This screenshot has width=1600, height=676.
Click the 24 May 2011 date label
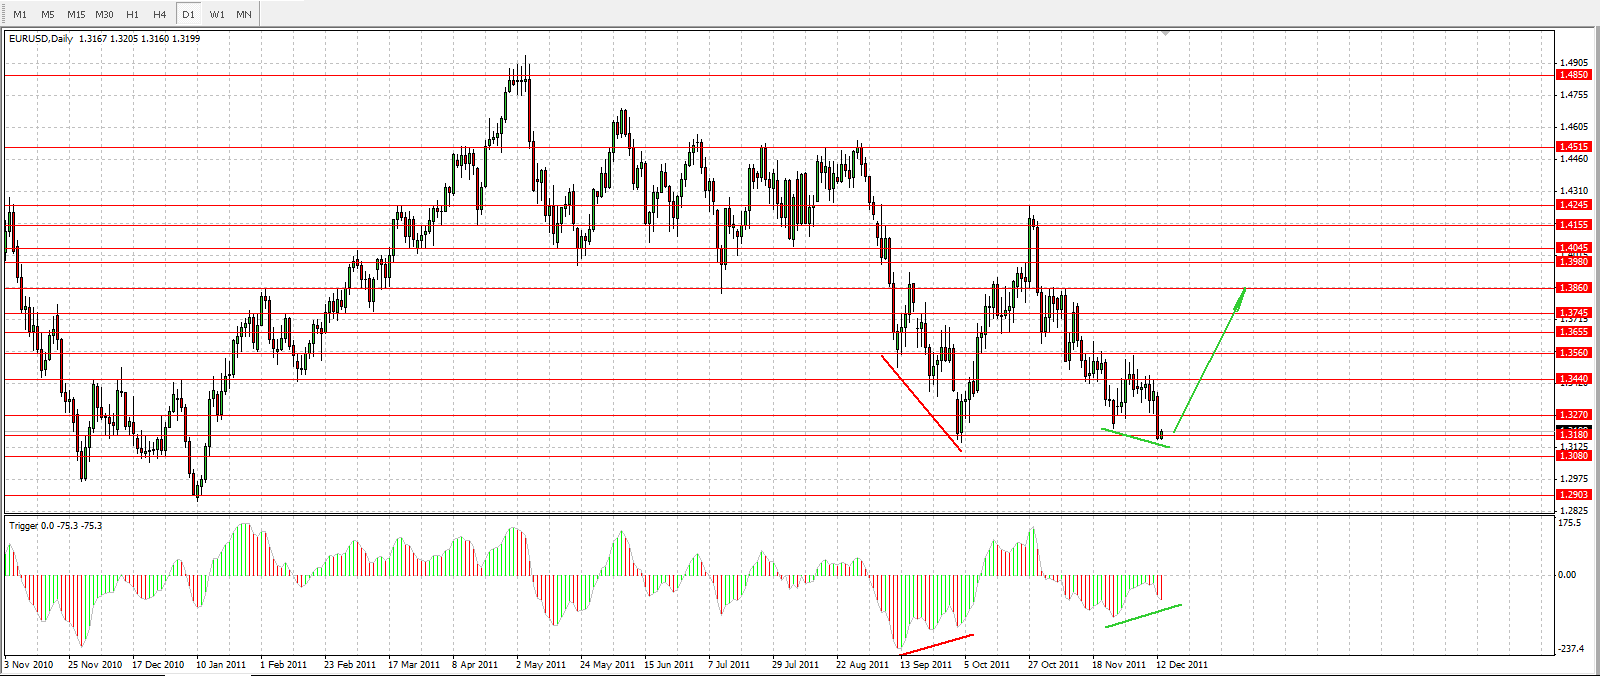[x=607, y=665]
